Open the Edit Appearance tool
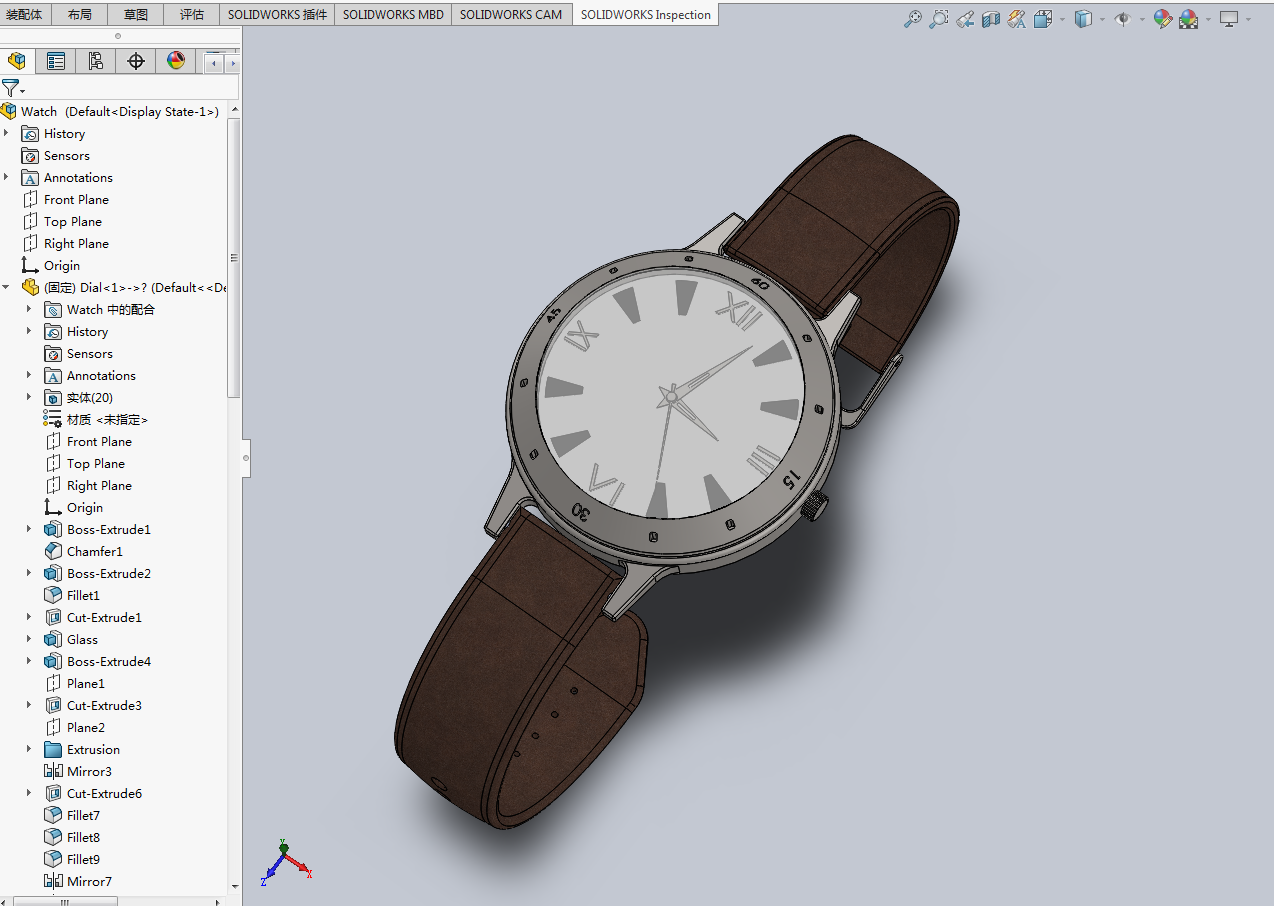 1162,19
